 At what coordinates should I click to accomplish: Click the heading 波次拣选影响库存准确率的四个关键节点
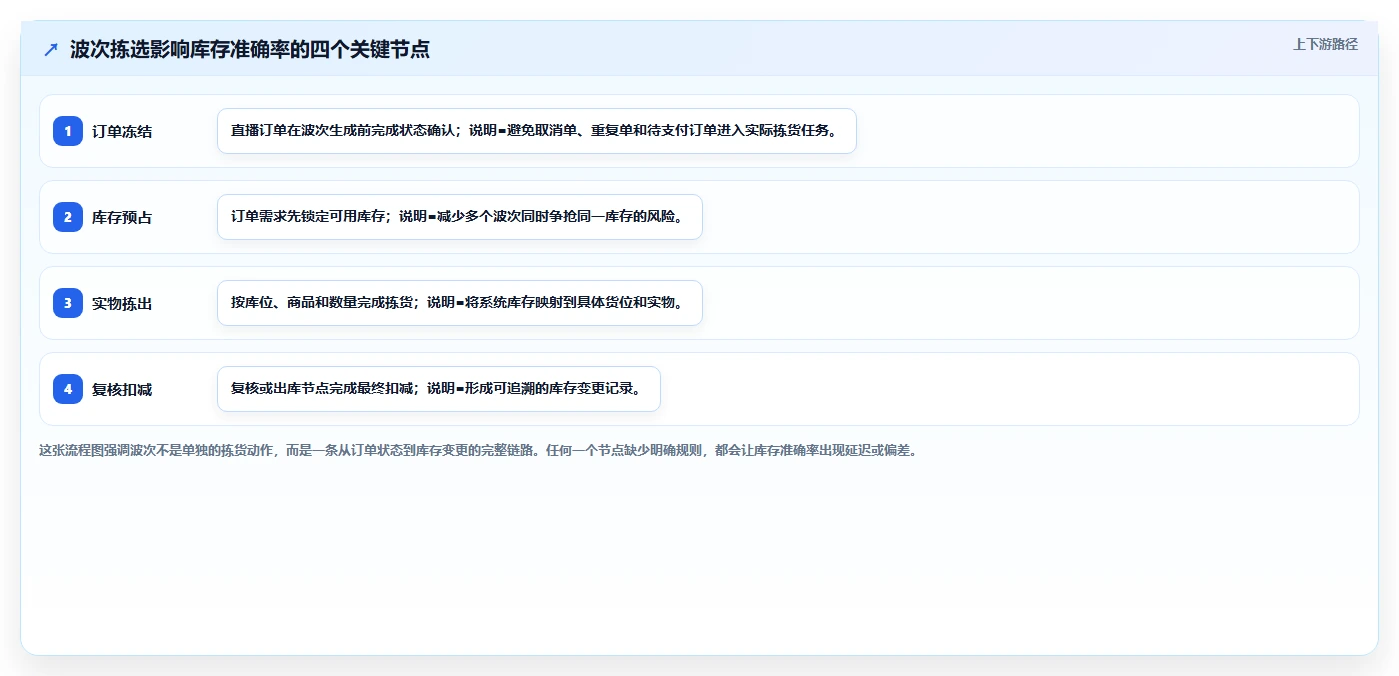click(x=250, y=49)
